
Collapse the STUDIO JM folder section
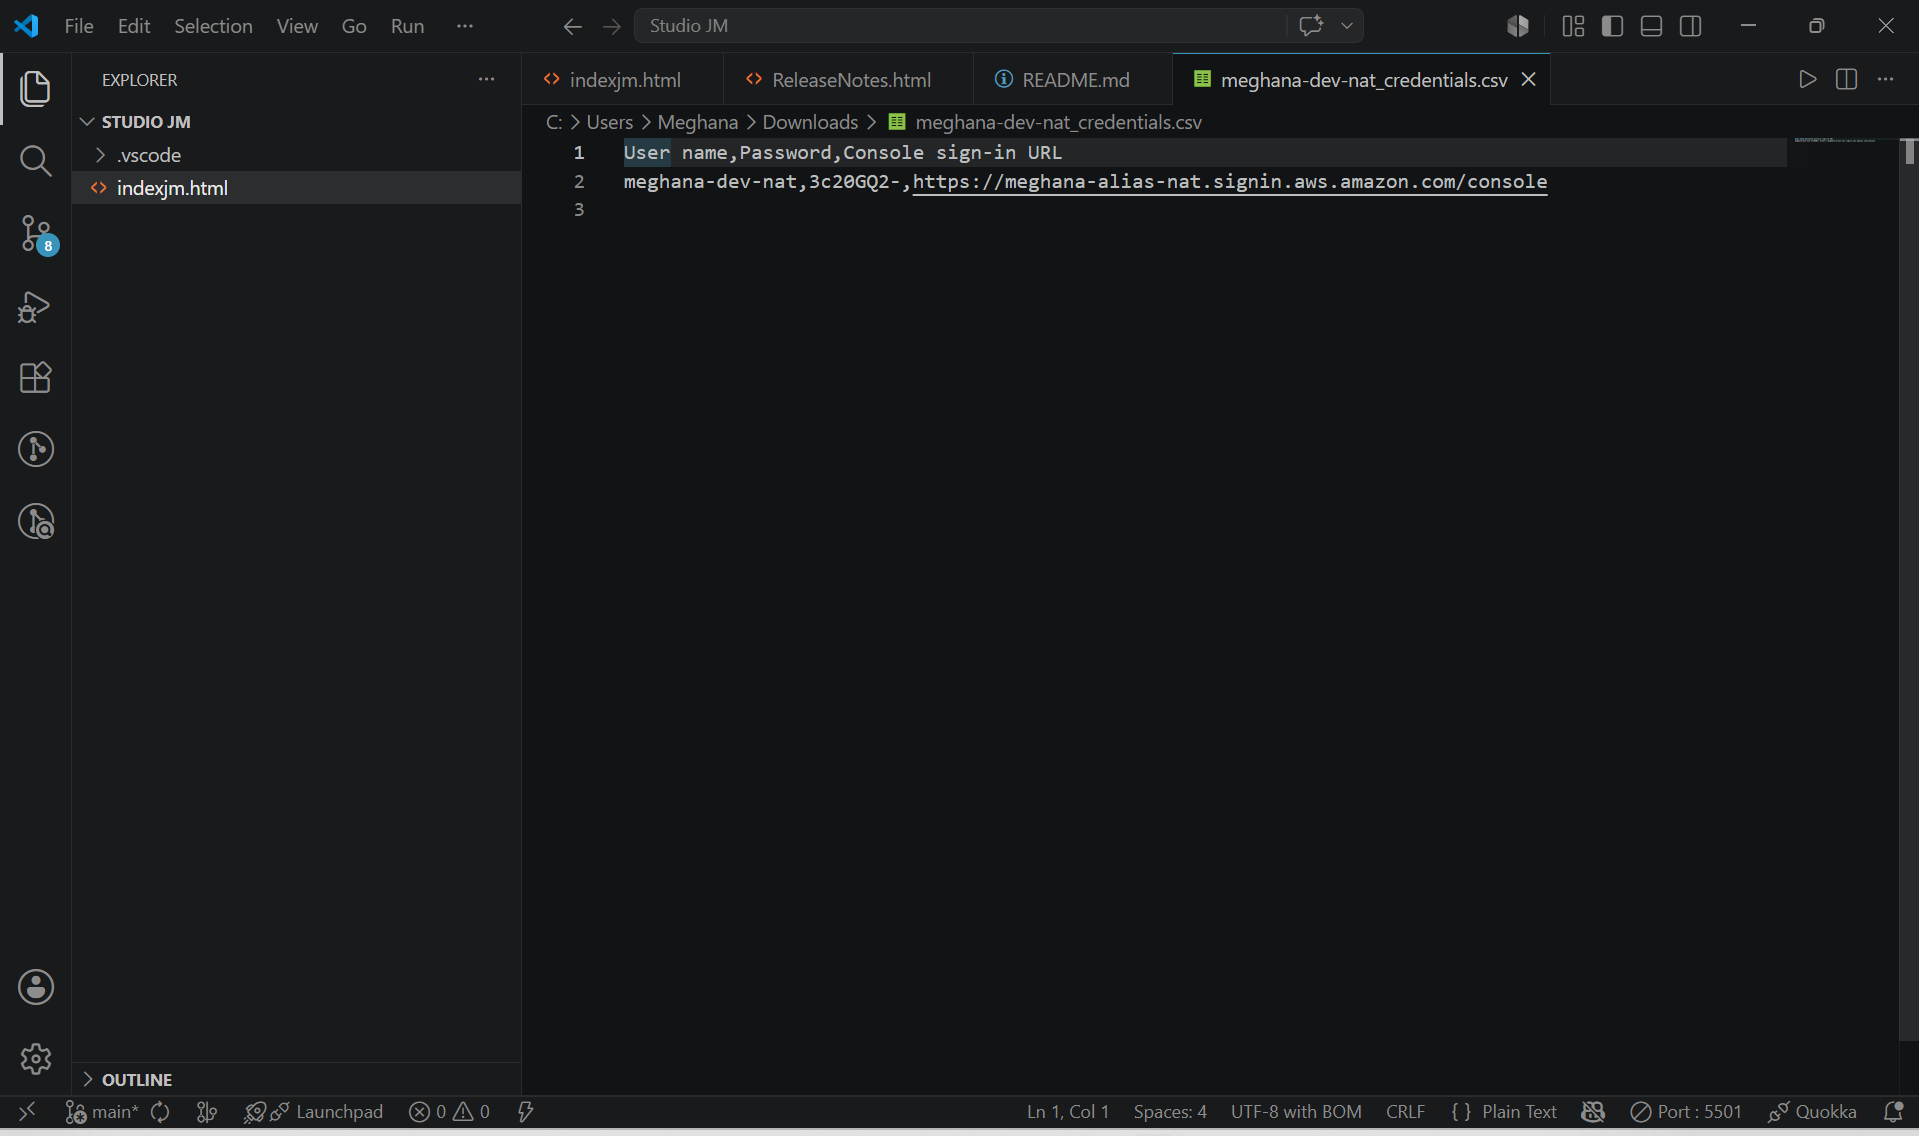(296, 121)
